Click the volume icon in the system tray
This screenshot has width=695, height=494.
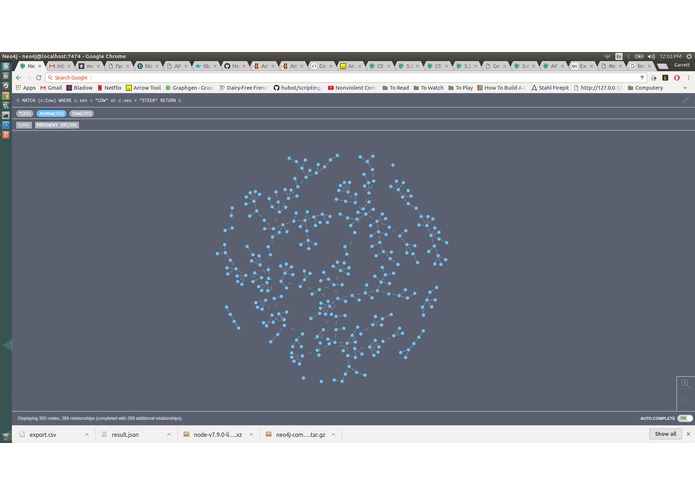coord(651,56)
